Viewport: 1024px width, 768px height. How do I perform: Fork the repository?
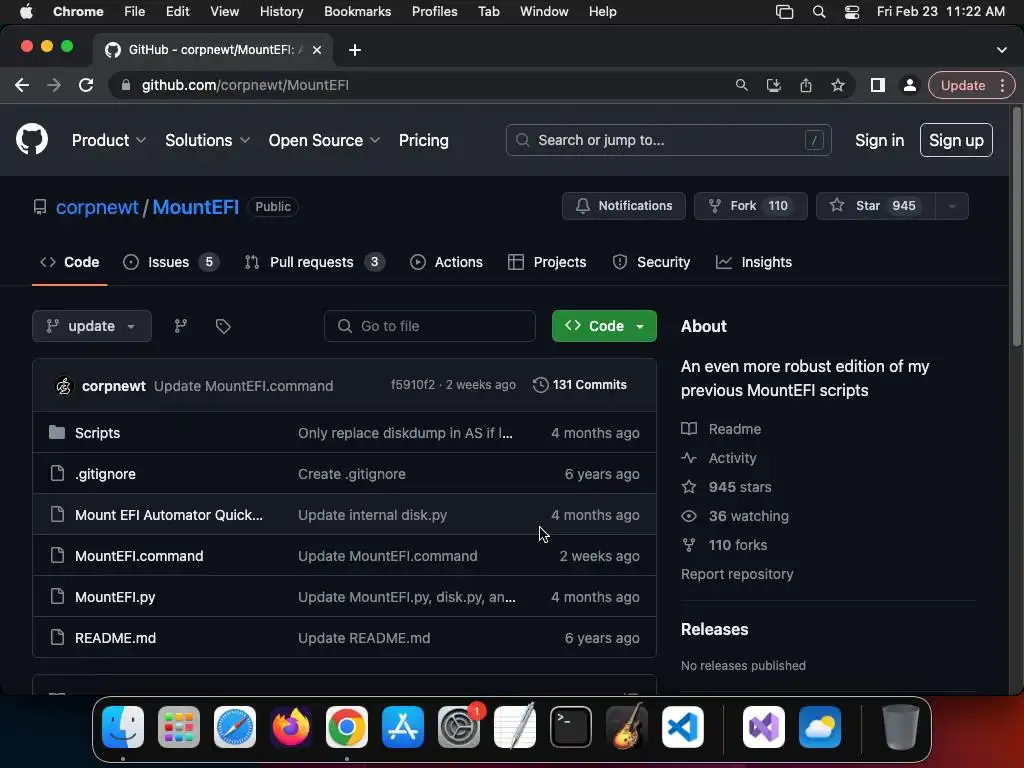(751, 206)
